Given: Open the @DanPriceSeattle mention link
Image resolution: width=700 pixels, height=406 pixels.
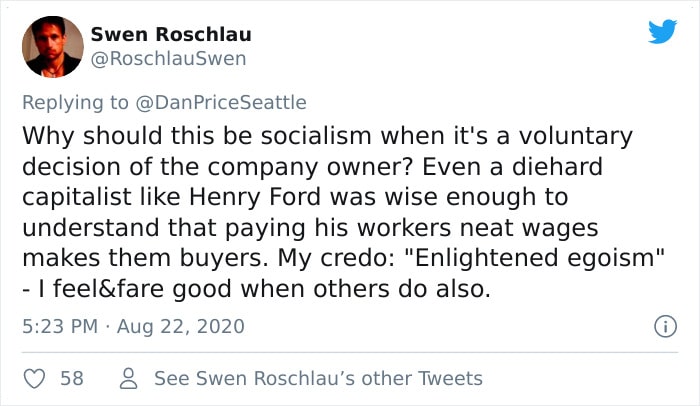Looking at the screenshot, I should pyautogui.click(x=221, y=103).
